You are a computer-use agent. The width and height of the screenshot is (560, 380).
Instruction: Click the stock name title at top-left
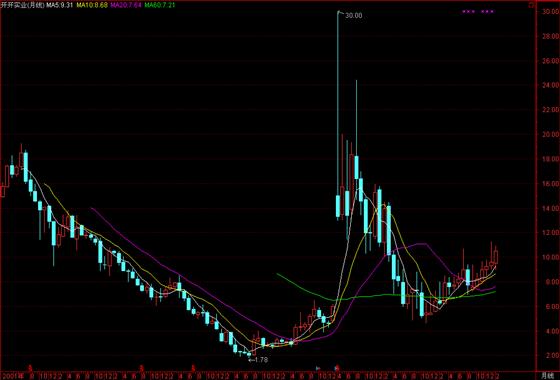pos(22,5)
